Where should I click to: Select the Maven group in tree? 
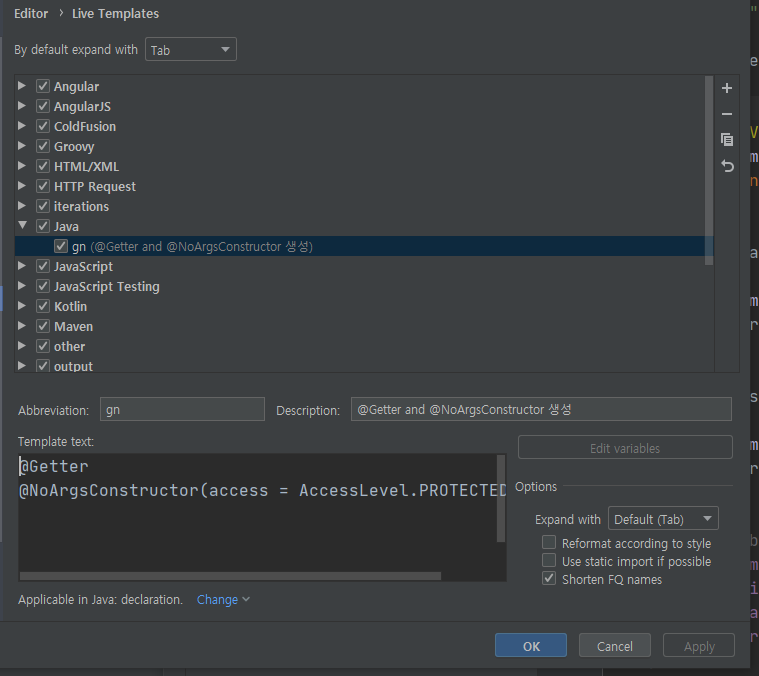(x=73, y=327)
